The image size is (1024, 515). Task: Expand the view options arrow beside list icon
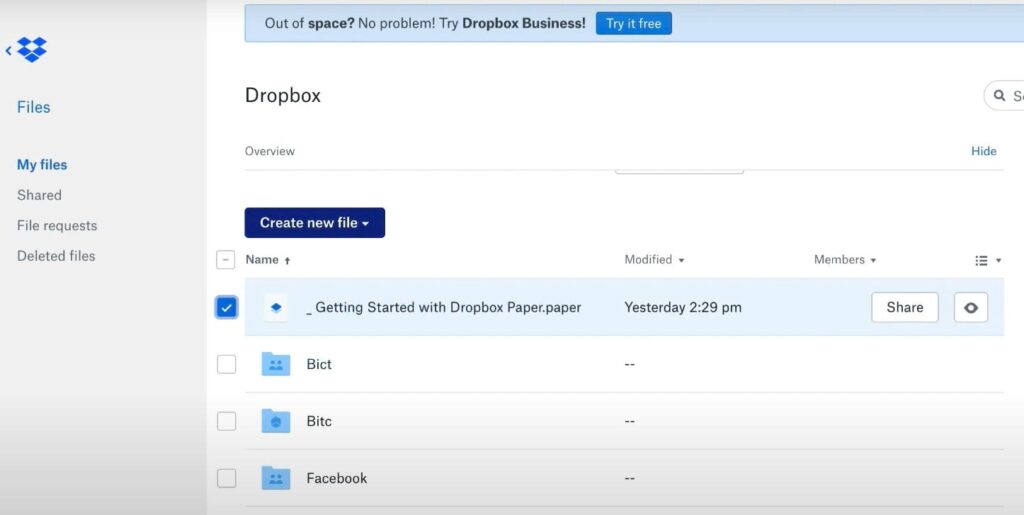pyautogui.click(x=998, y=260)
